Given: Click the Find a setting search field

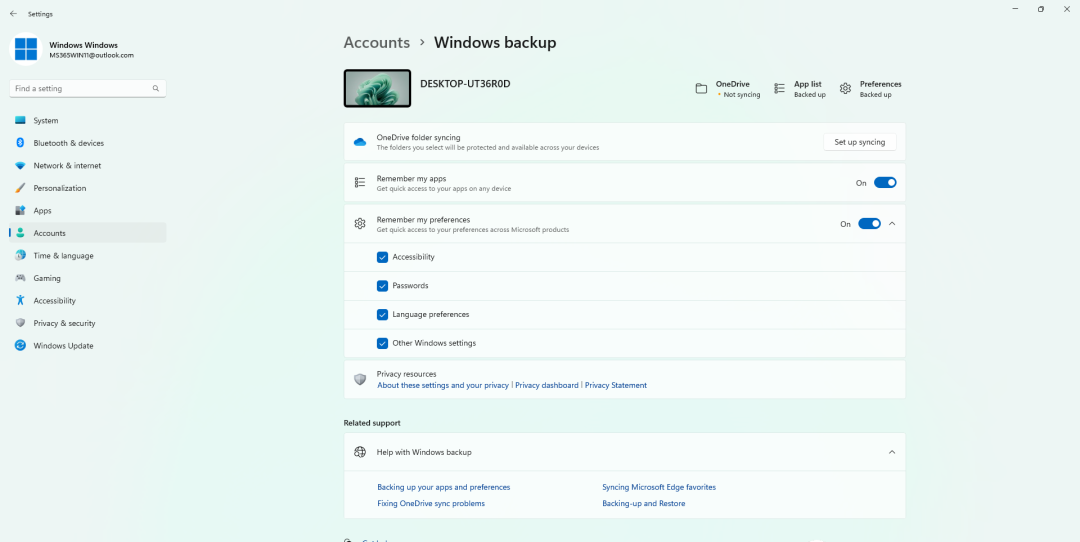Looking at the screenshot, I should click(x=88, y=89).
